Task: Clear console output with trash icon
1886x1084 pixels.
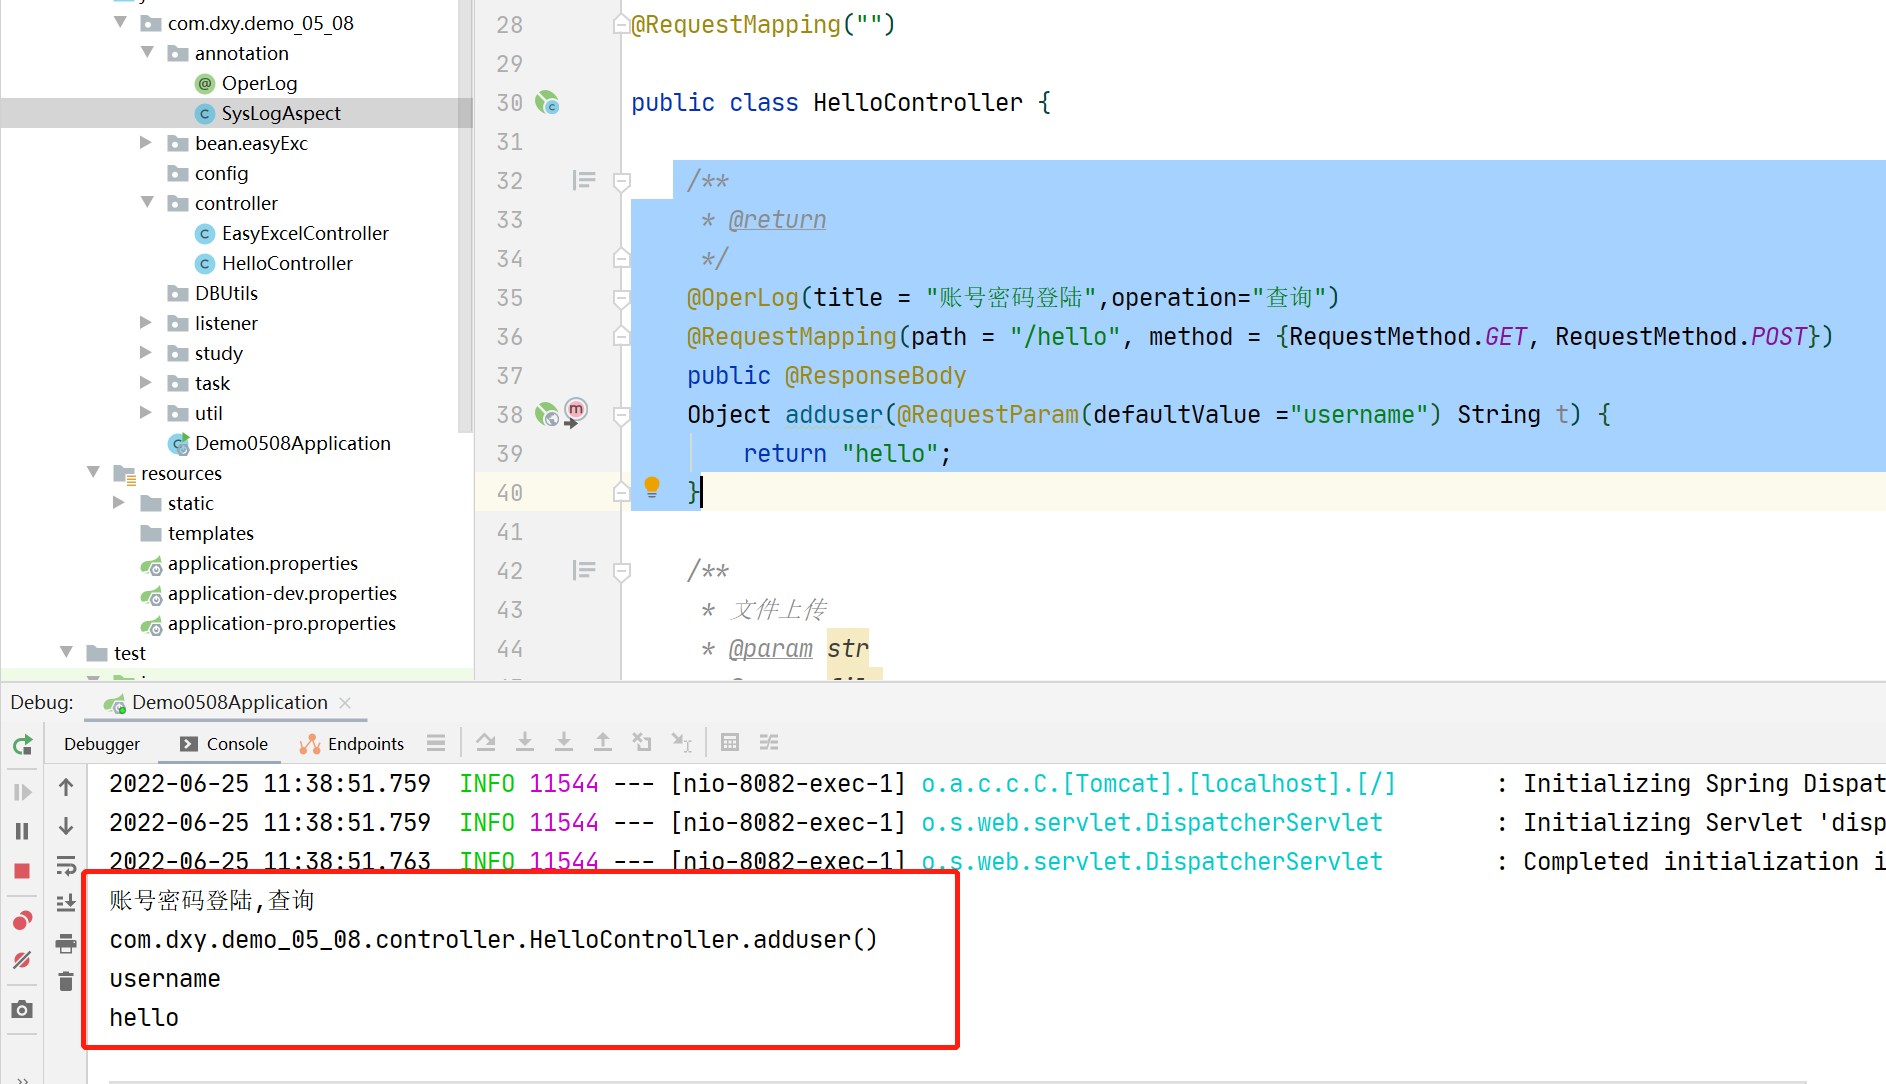Action: [66, 981]
